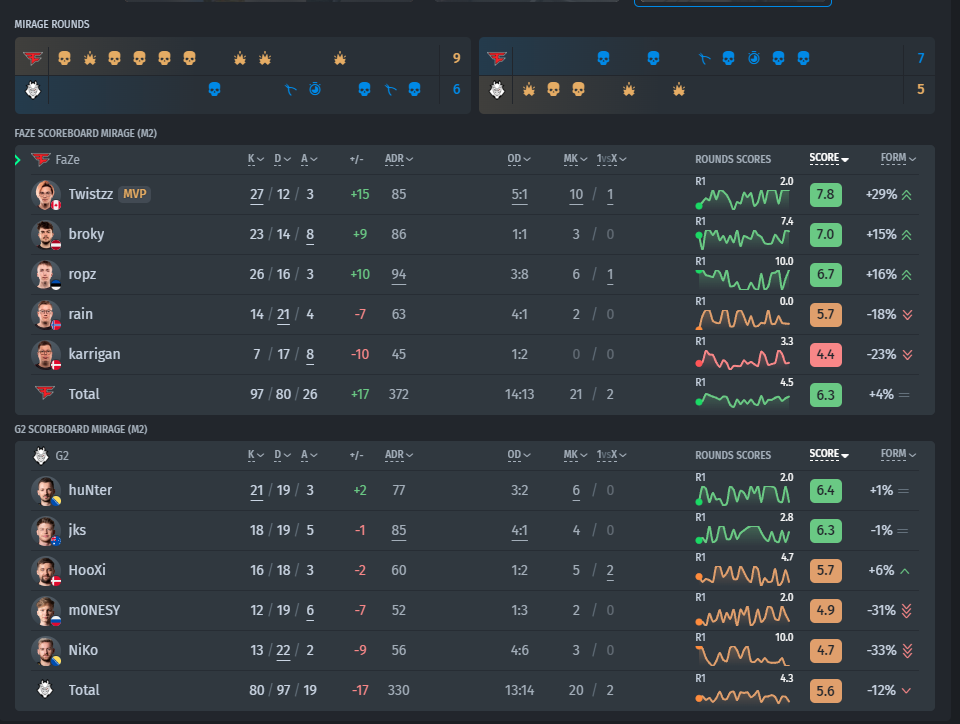
Task: Click jks opening duels 4:1
Action: point(519,531)
